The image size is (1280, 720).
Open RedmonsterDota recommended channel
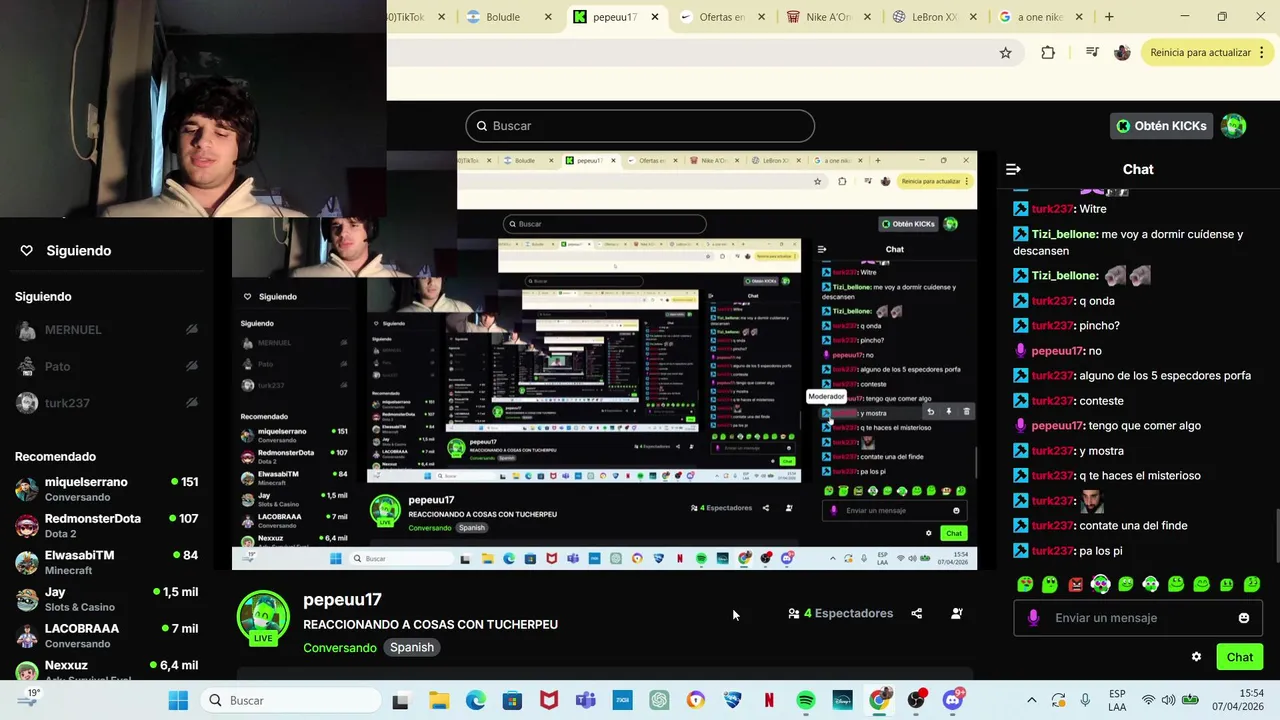point(106,526)
